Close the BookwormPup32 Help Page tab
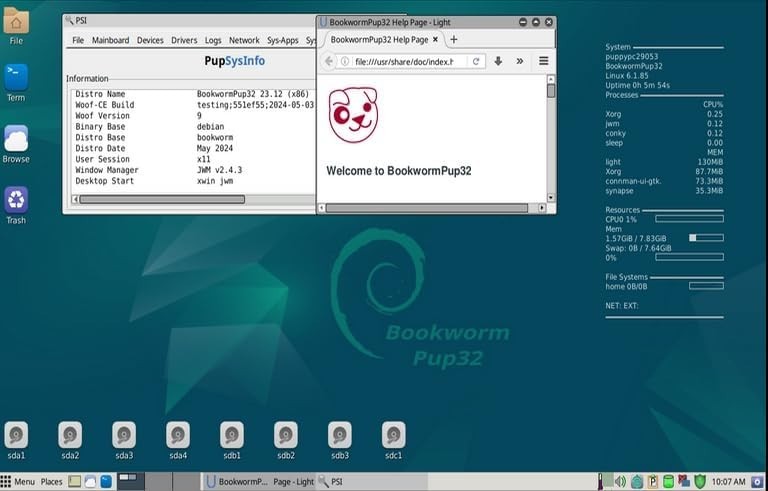The width and height of the screenshot is (768, 491). click(x=435, y=40)
